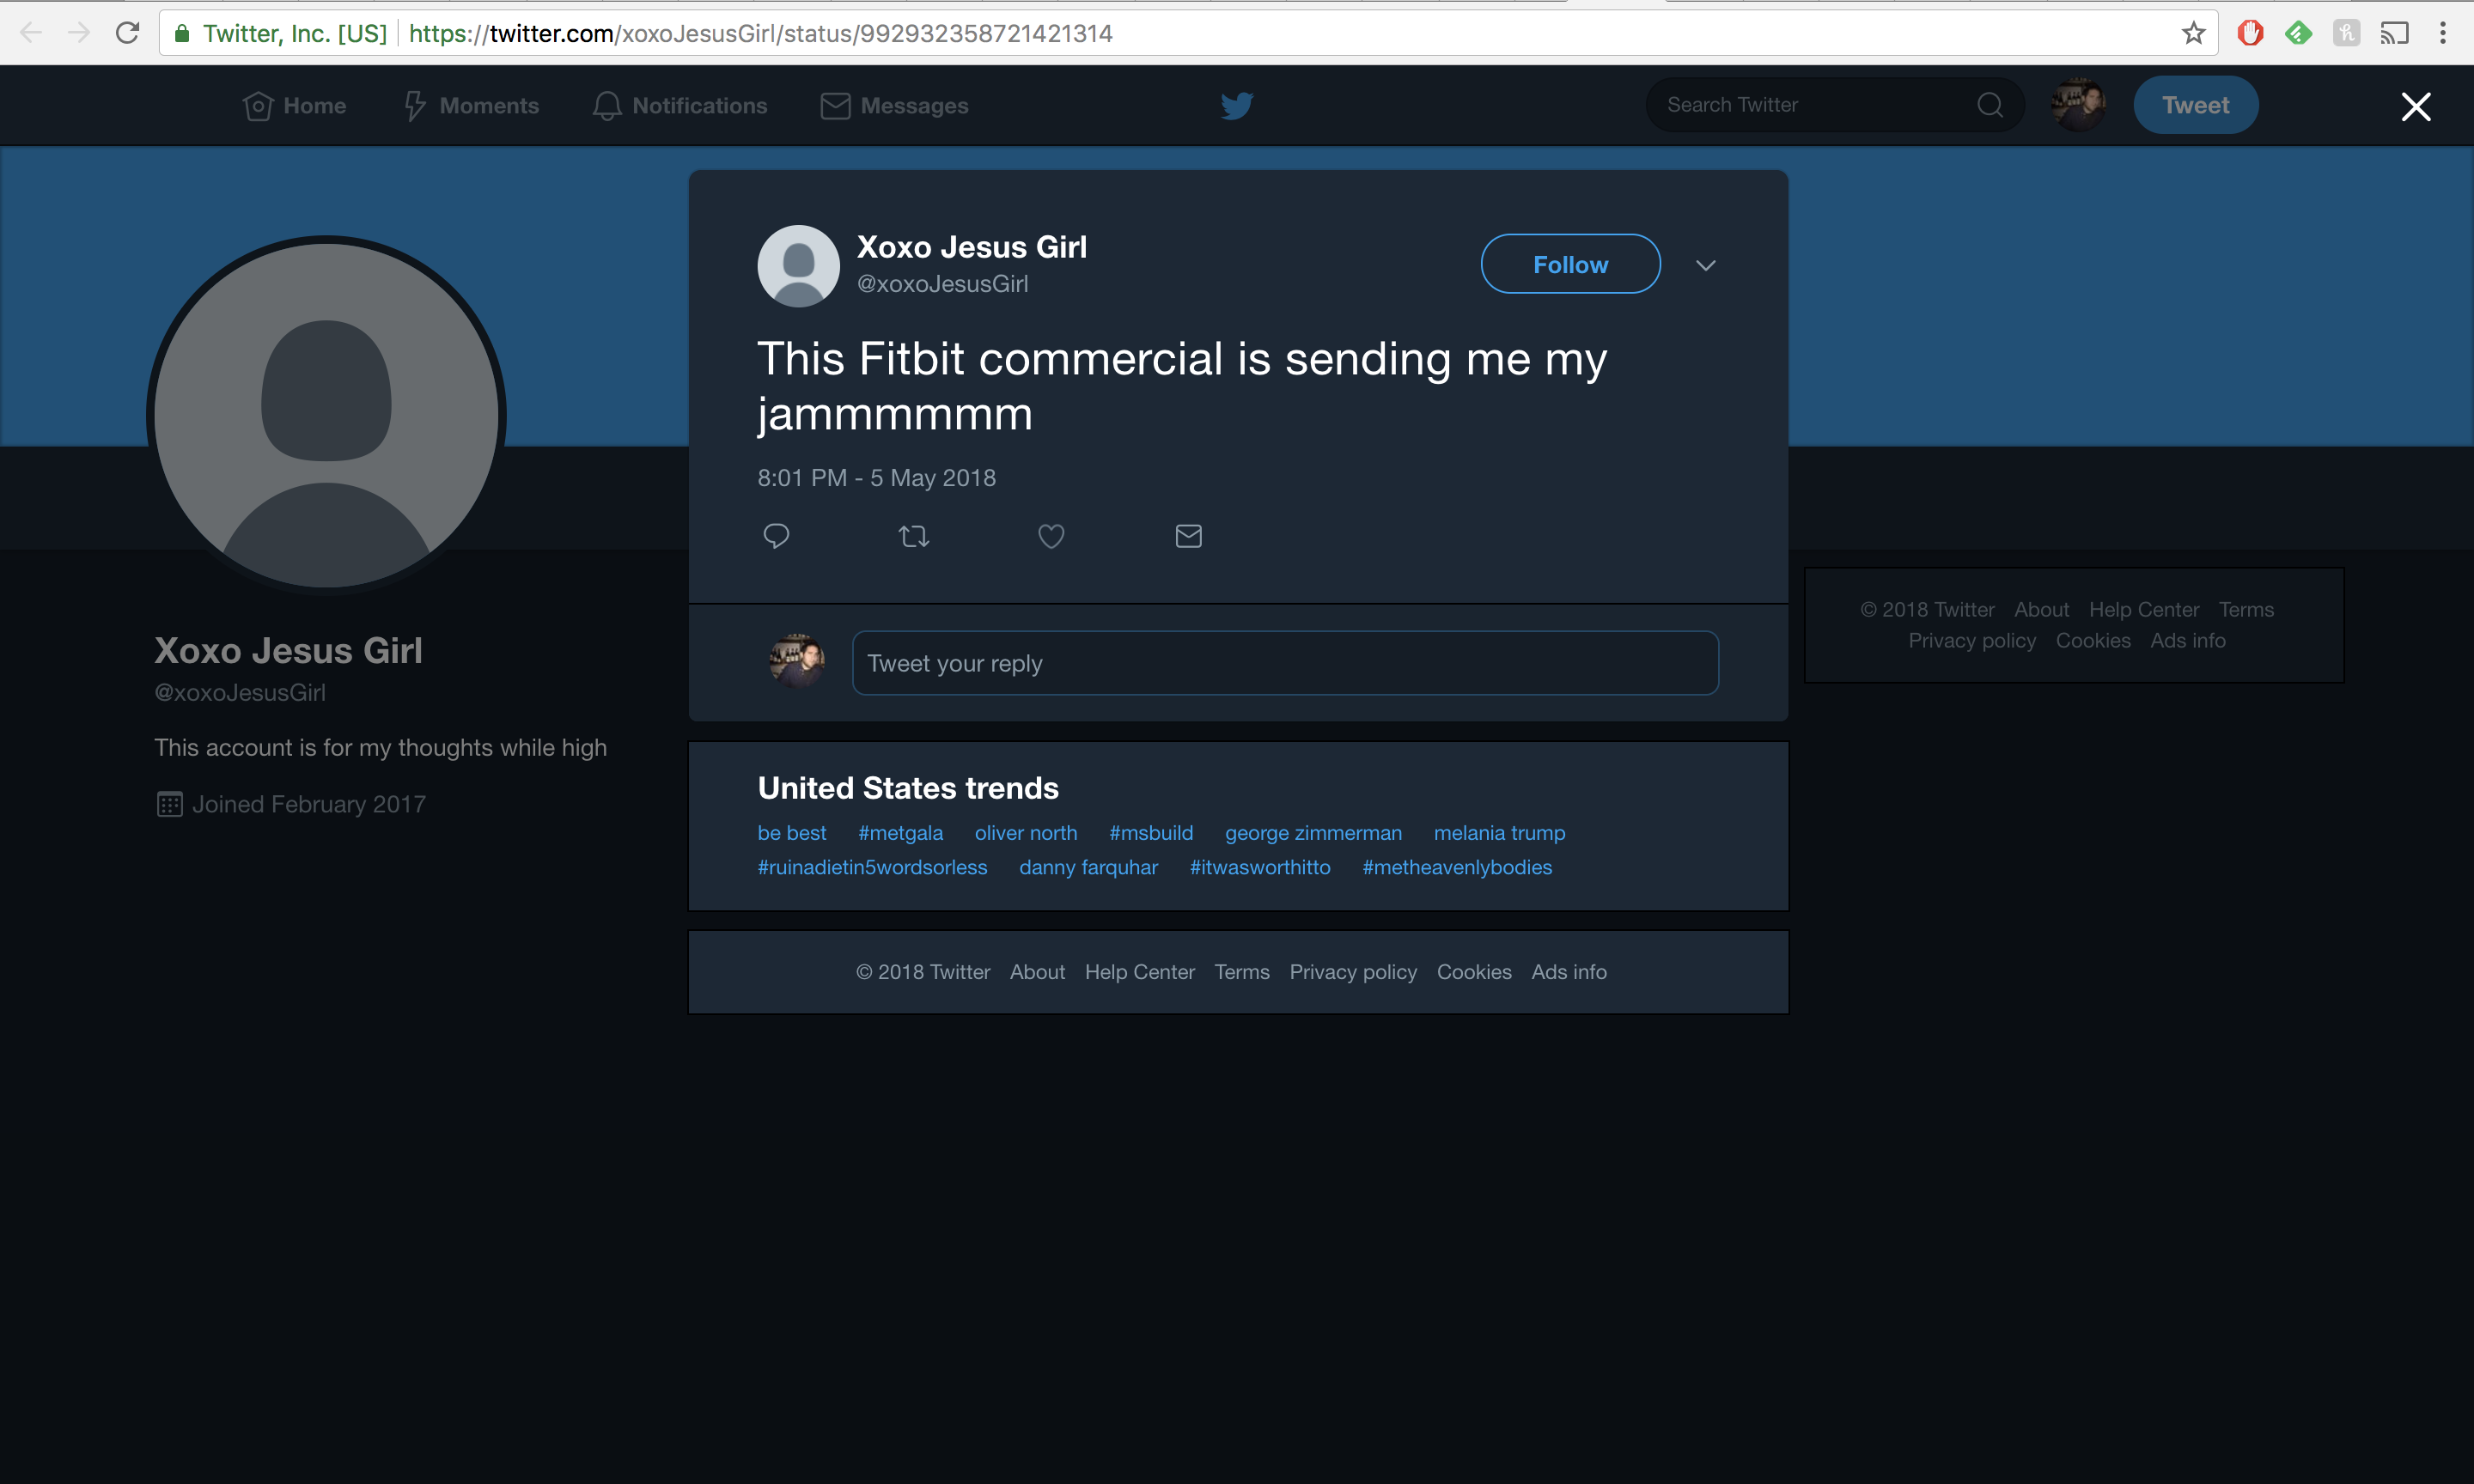This screenshot has width=2474, height=1484.
Task: Open Messages tab
Action: click(895, 105)
